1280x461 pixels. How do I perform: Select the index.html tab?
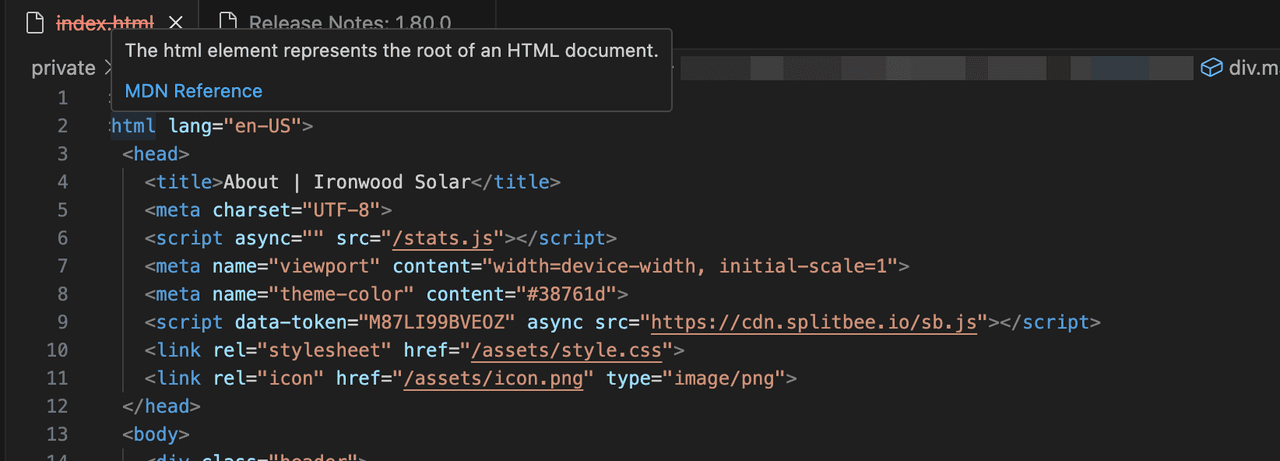[105, 22]
